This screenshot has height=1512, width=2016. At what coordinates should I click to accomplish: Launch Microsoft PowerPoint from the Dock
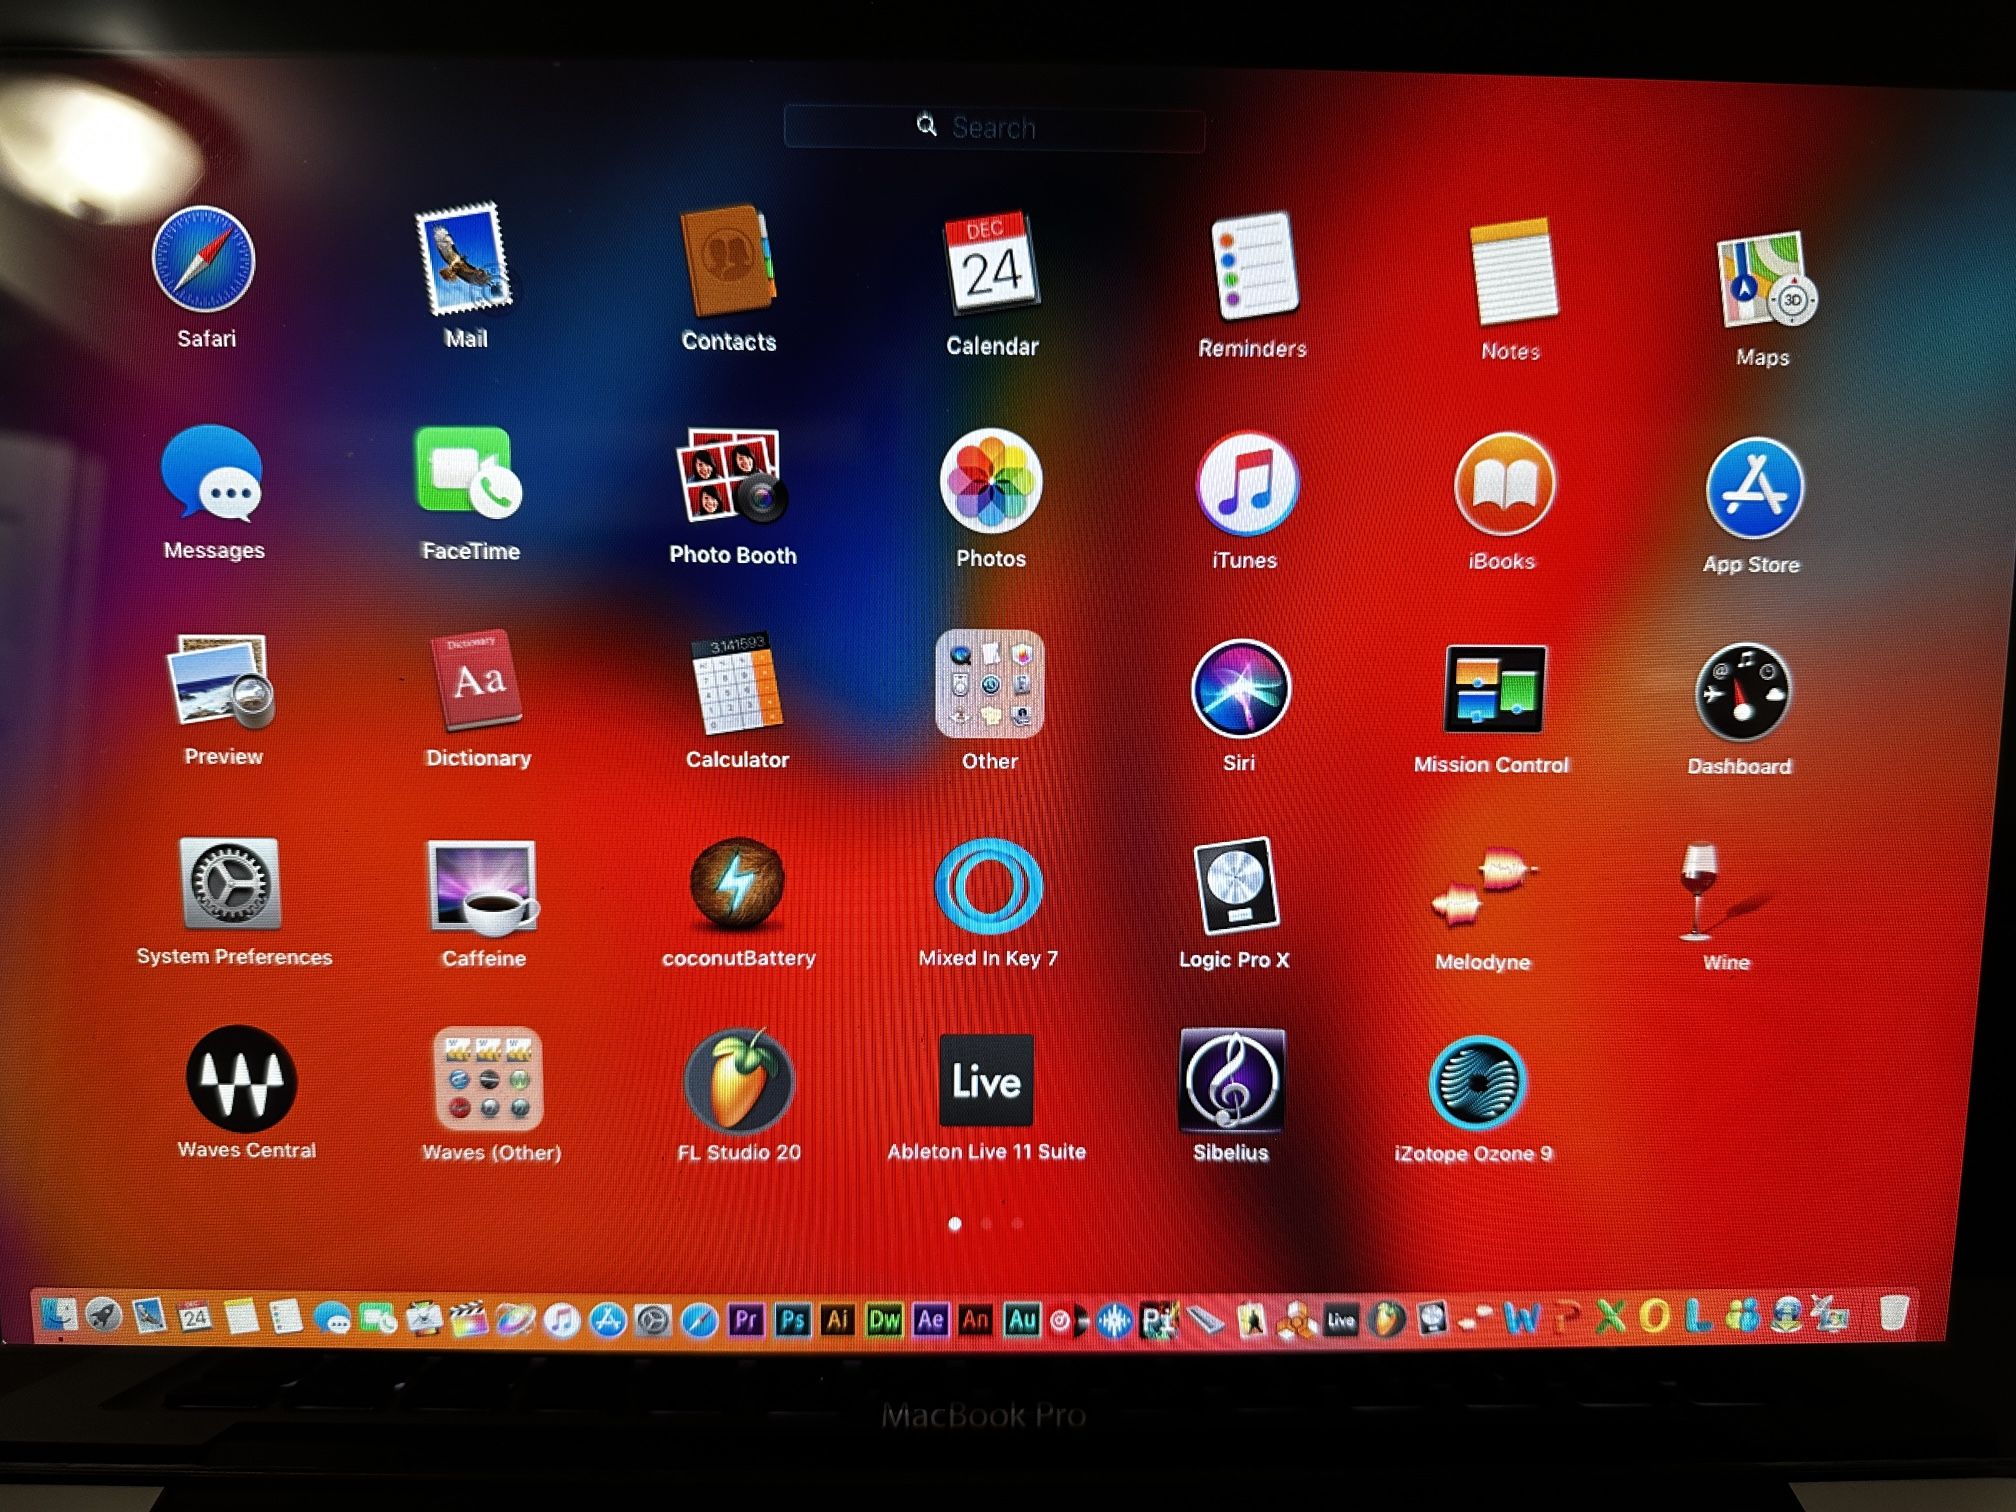[1567, 1319]
